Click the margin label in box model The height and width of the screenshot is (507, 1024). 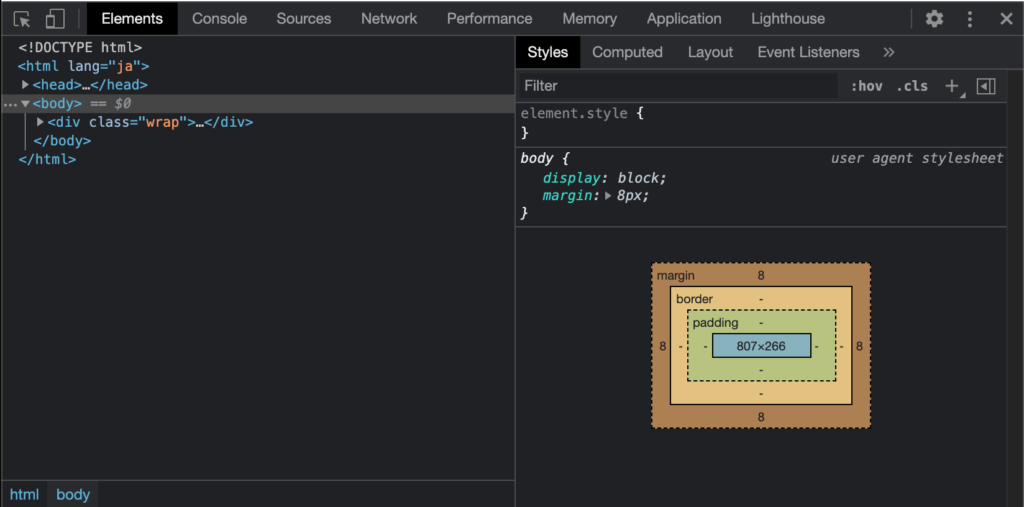[x=676, y=276]
